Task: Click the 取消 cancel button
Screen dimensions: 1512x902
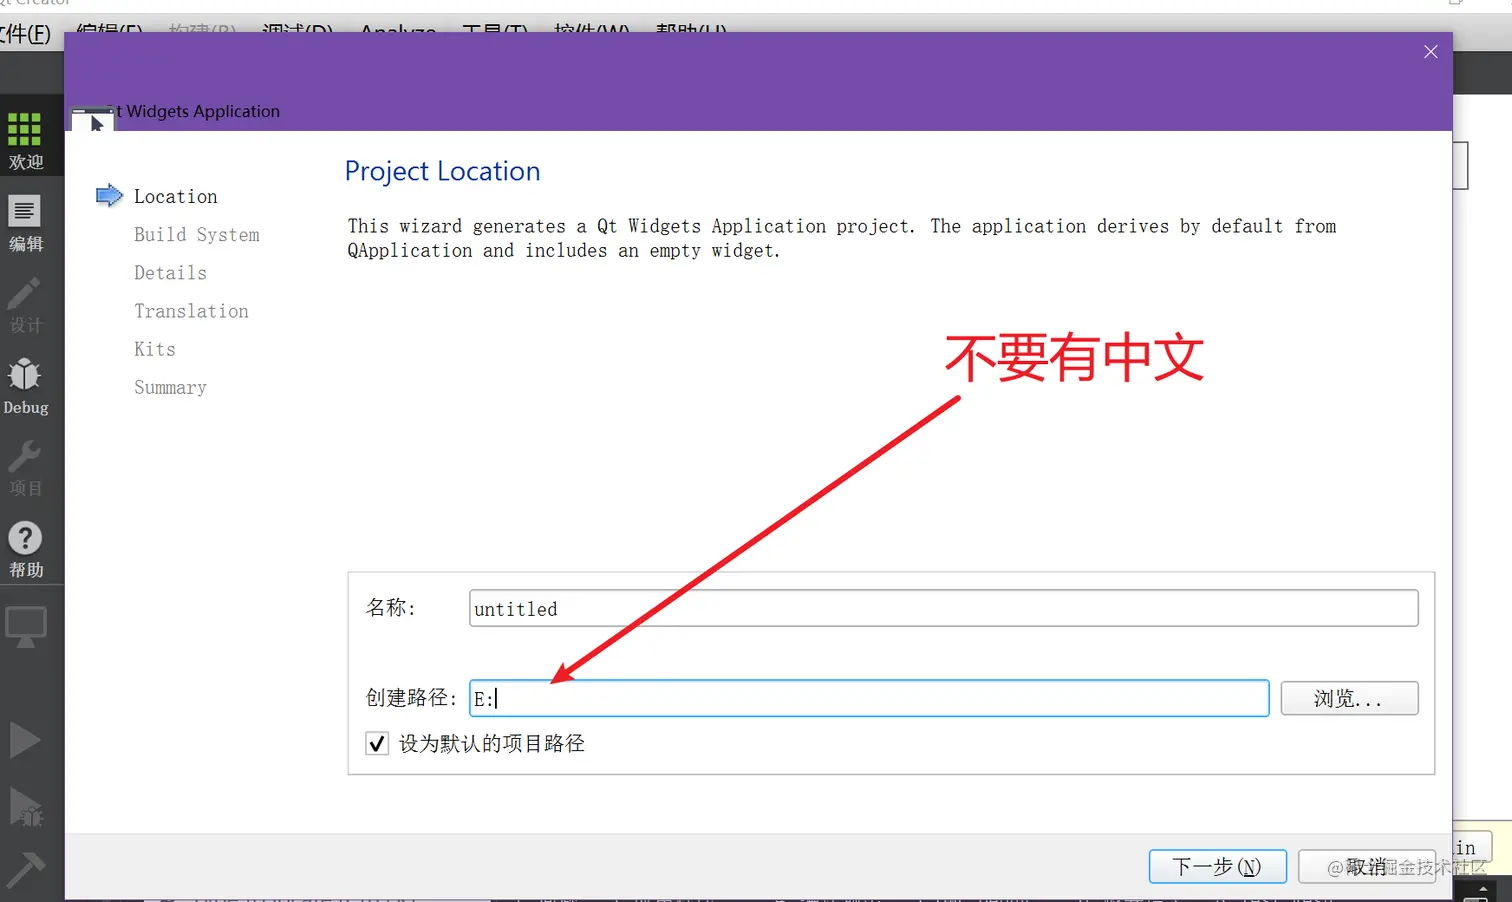Action: pos(1366,866)
